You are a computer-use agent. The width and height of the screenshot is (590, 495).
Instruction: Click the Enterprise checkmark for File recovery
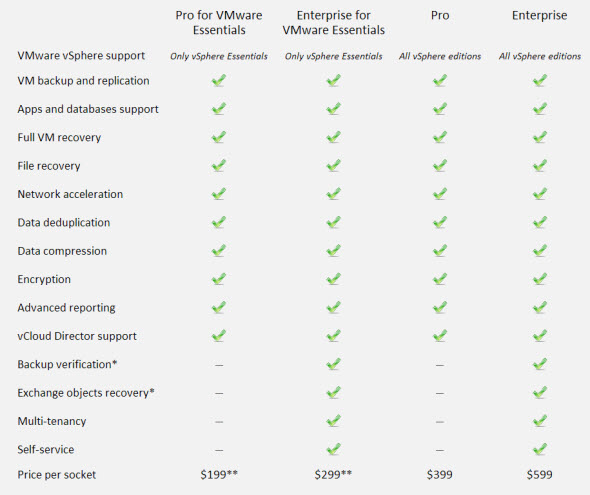pyautogui.click(x=540, y=166)
